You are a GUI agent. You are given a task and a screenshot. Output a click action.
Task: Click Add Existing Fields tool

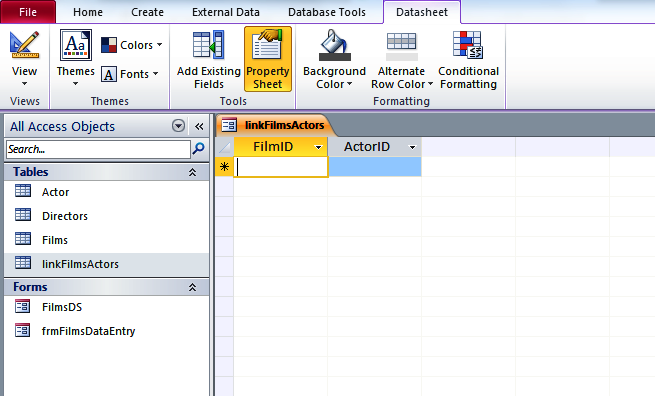pos(209,59)
